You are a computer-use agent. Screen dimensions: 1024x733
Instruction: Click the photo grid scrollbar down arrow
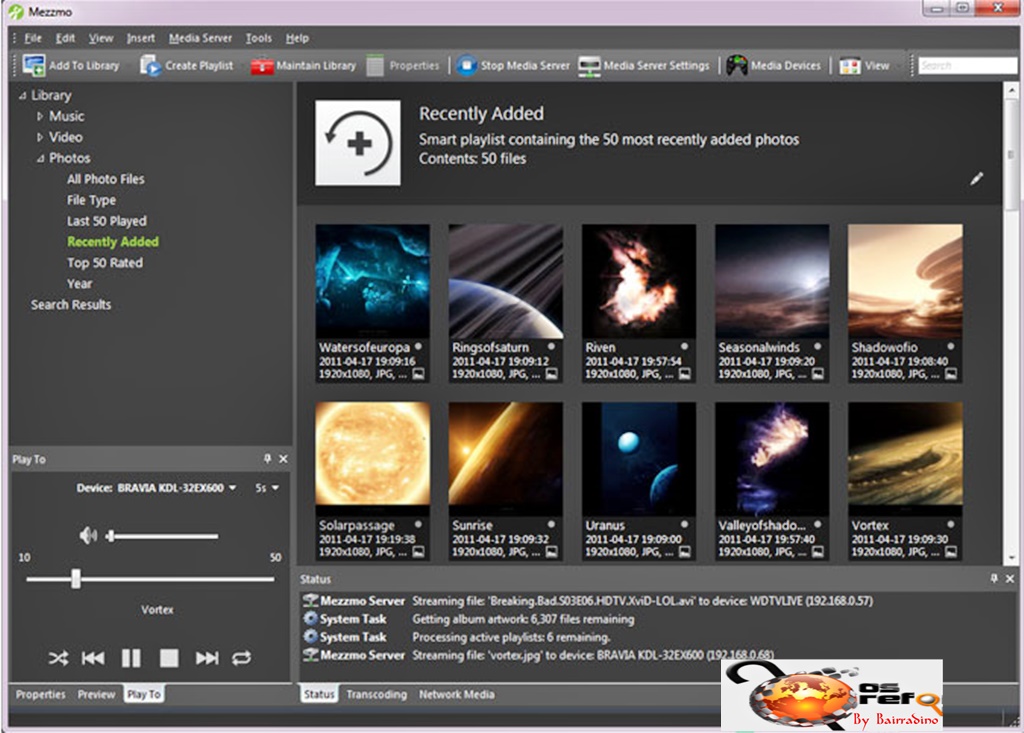pyautogui.click(x=1011, y=559)
